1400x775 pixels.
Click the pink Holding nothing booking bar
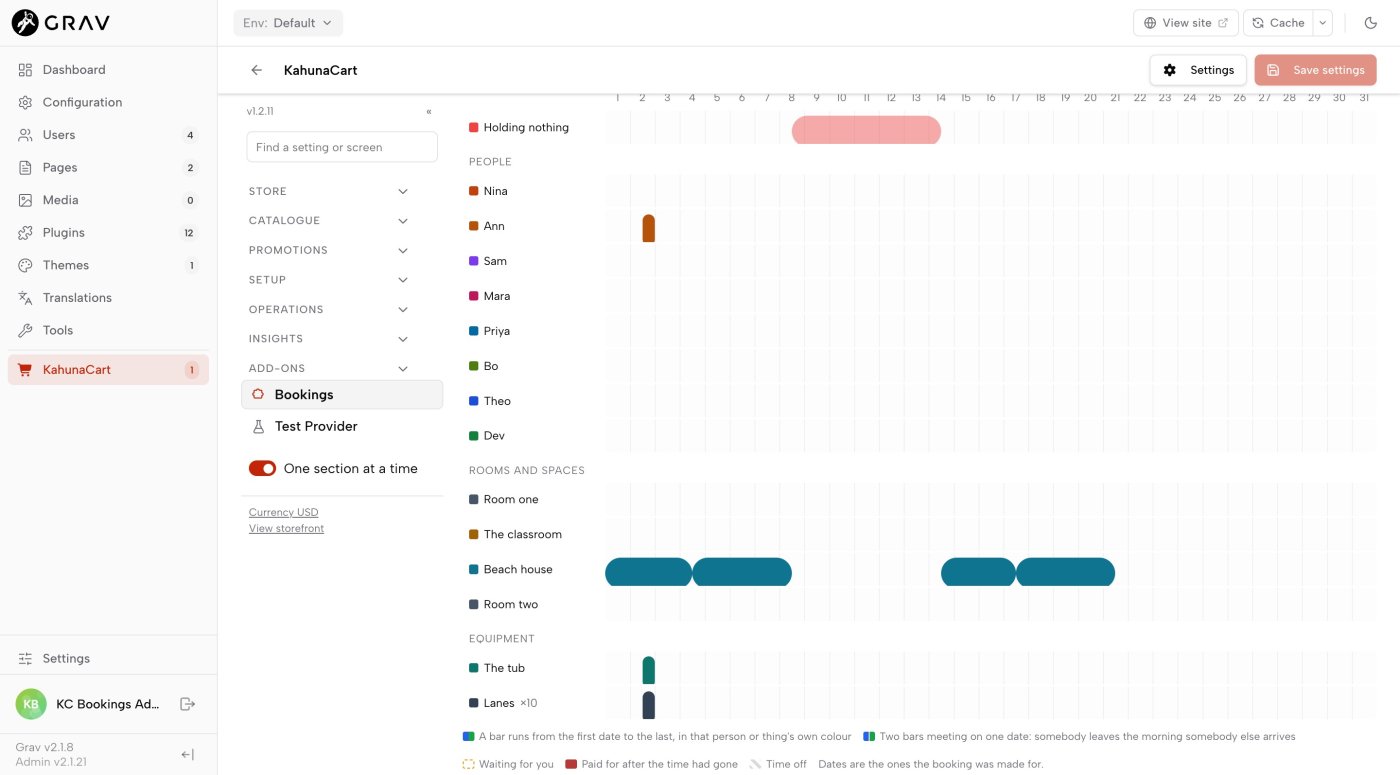pyautogui.click(x=866, y=130)
